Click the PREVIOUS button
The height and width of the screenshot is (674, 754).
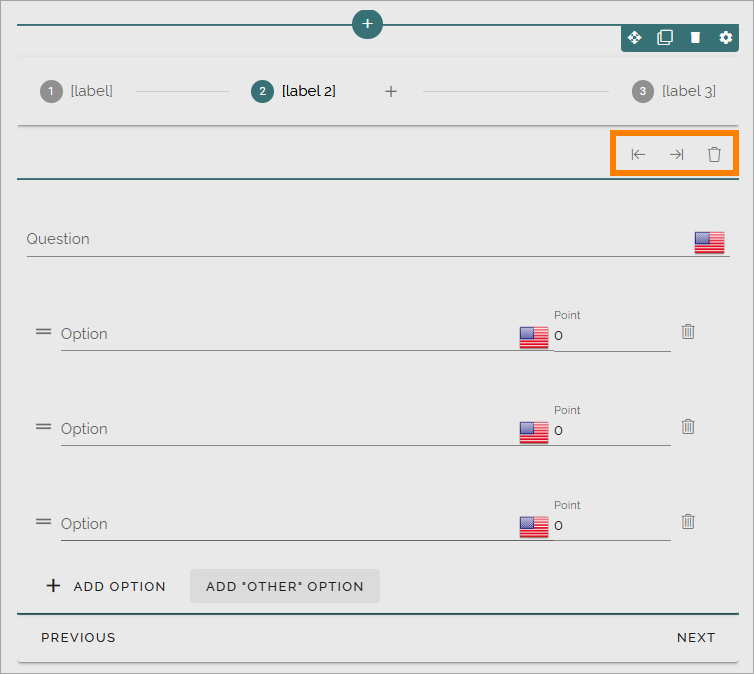pos(78,637)
